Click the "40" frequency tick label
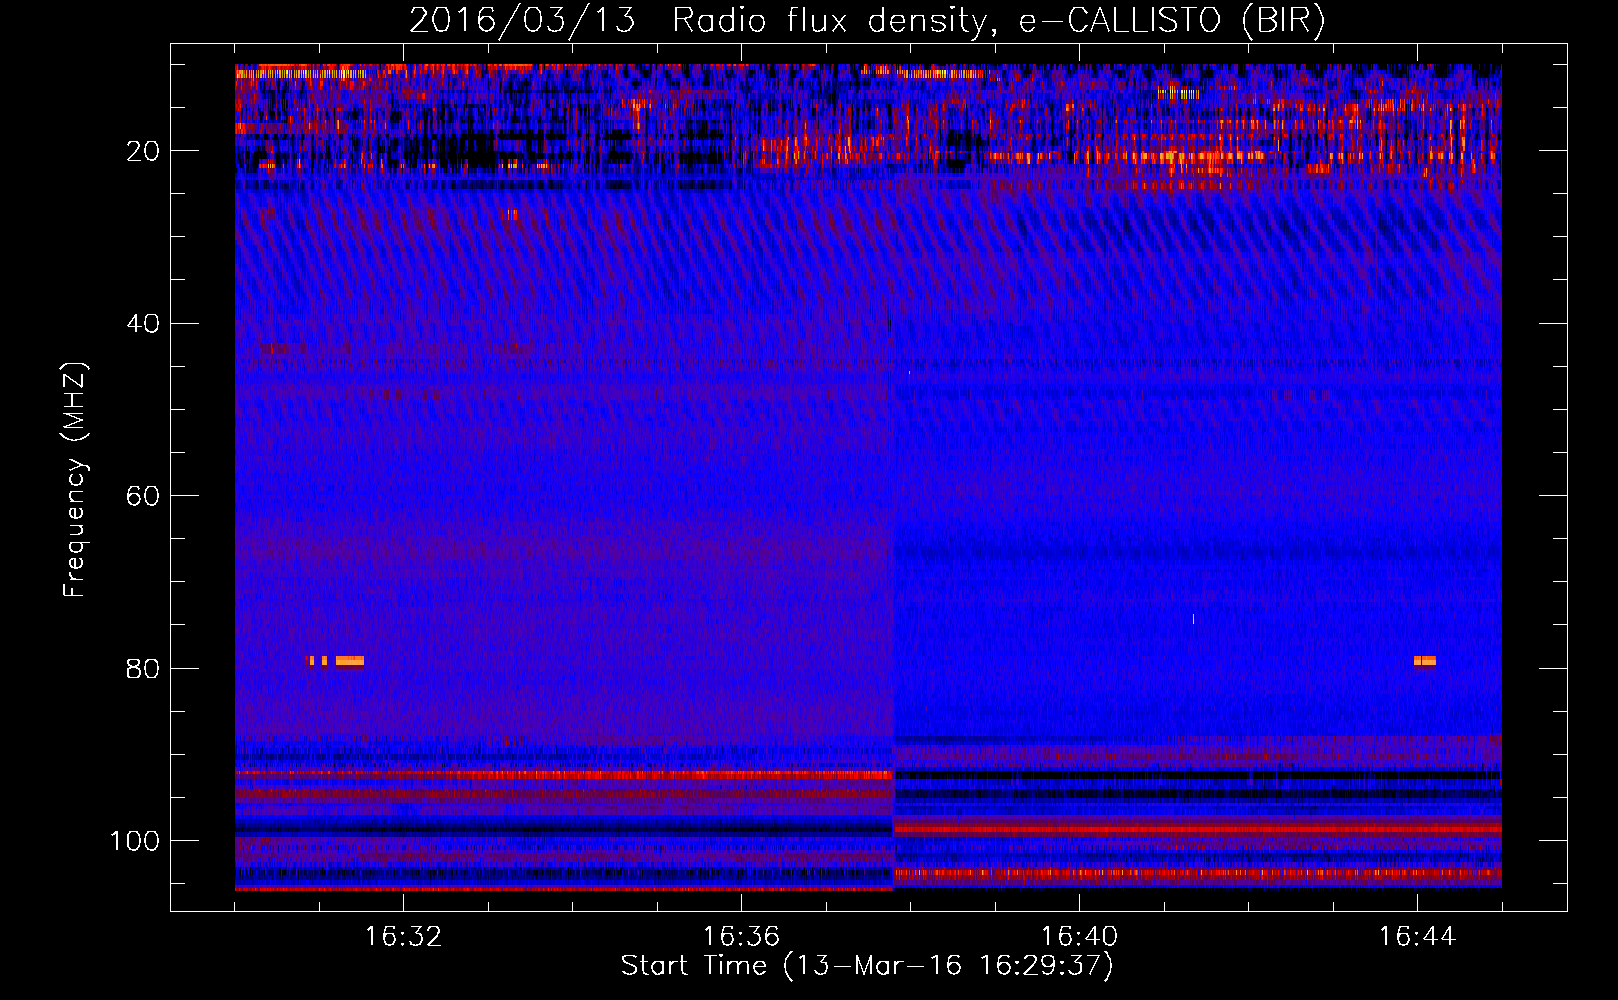The image size is (1618, 1000). [x=143, y=324]
